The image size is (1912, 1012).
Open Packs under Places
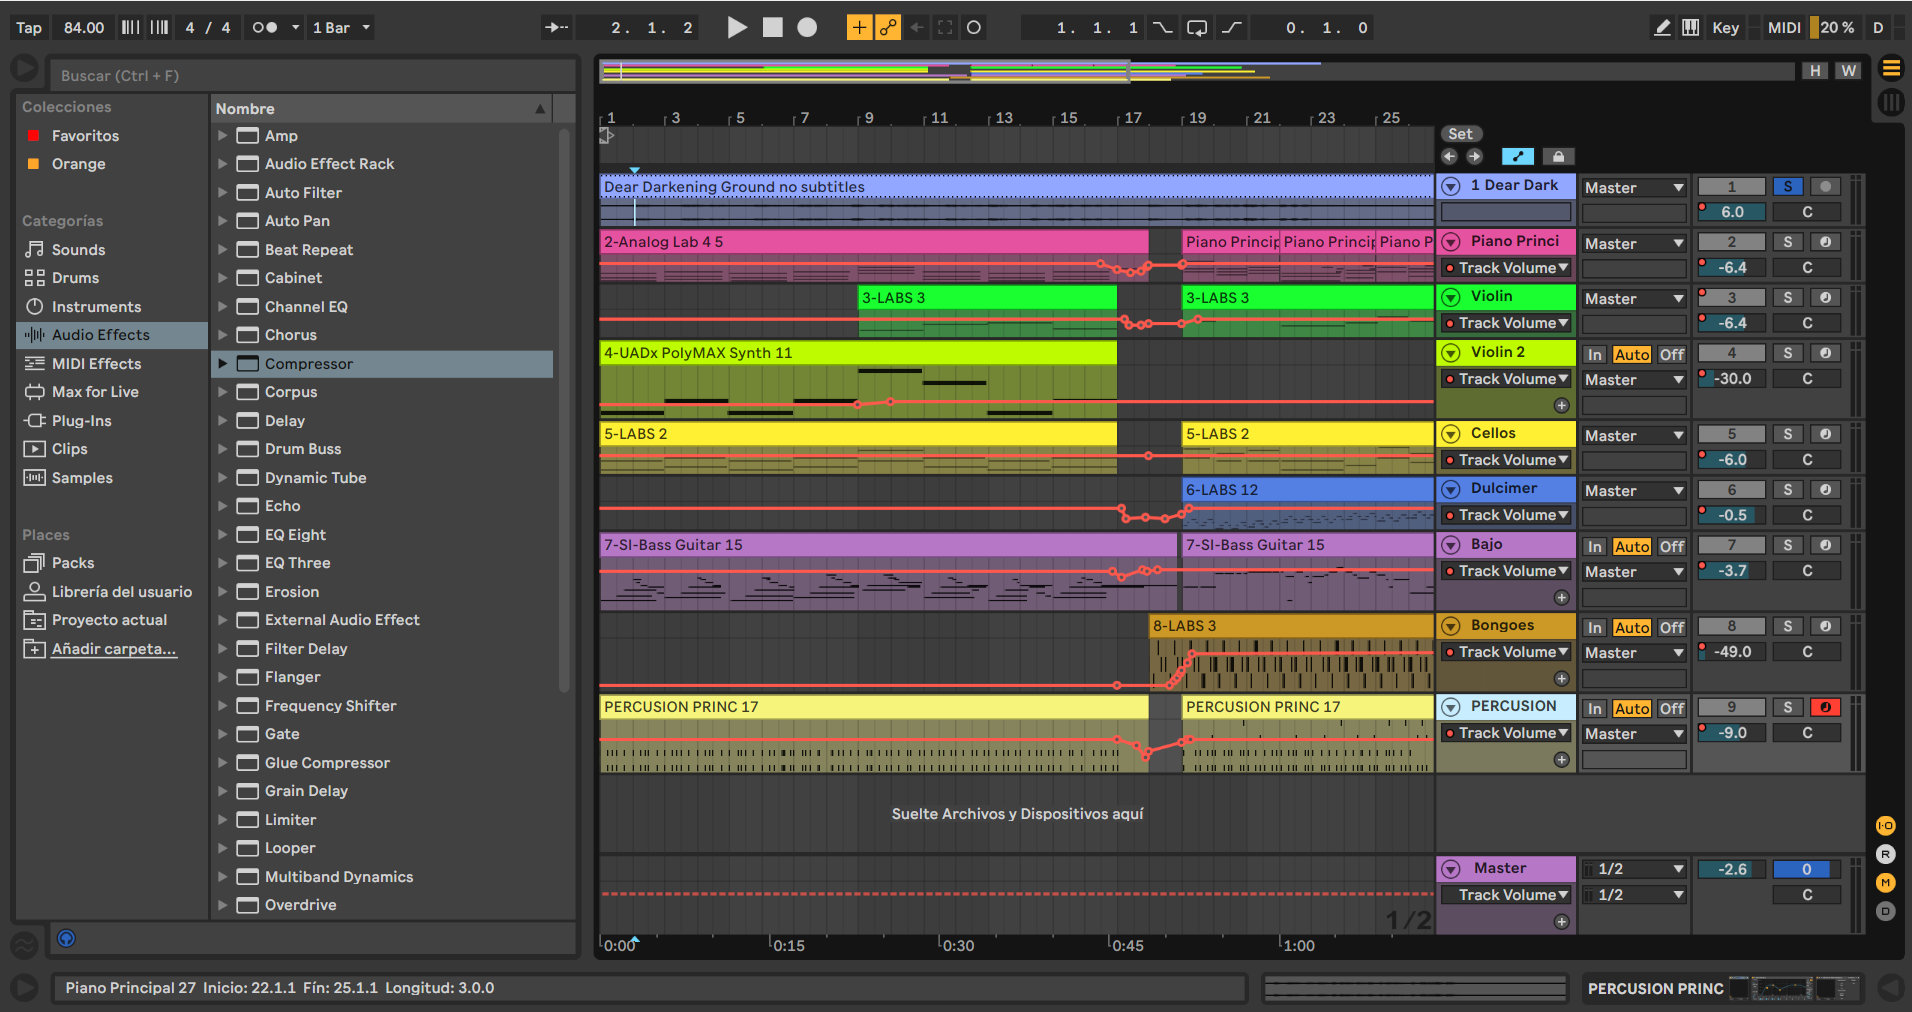[72, 563]
